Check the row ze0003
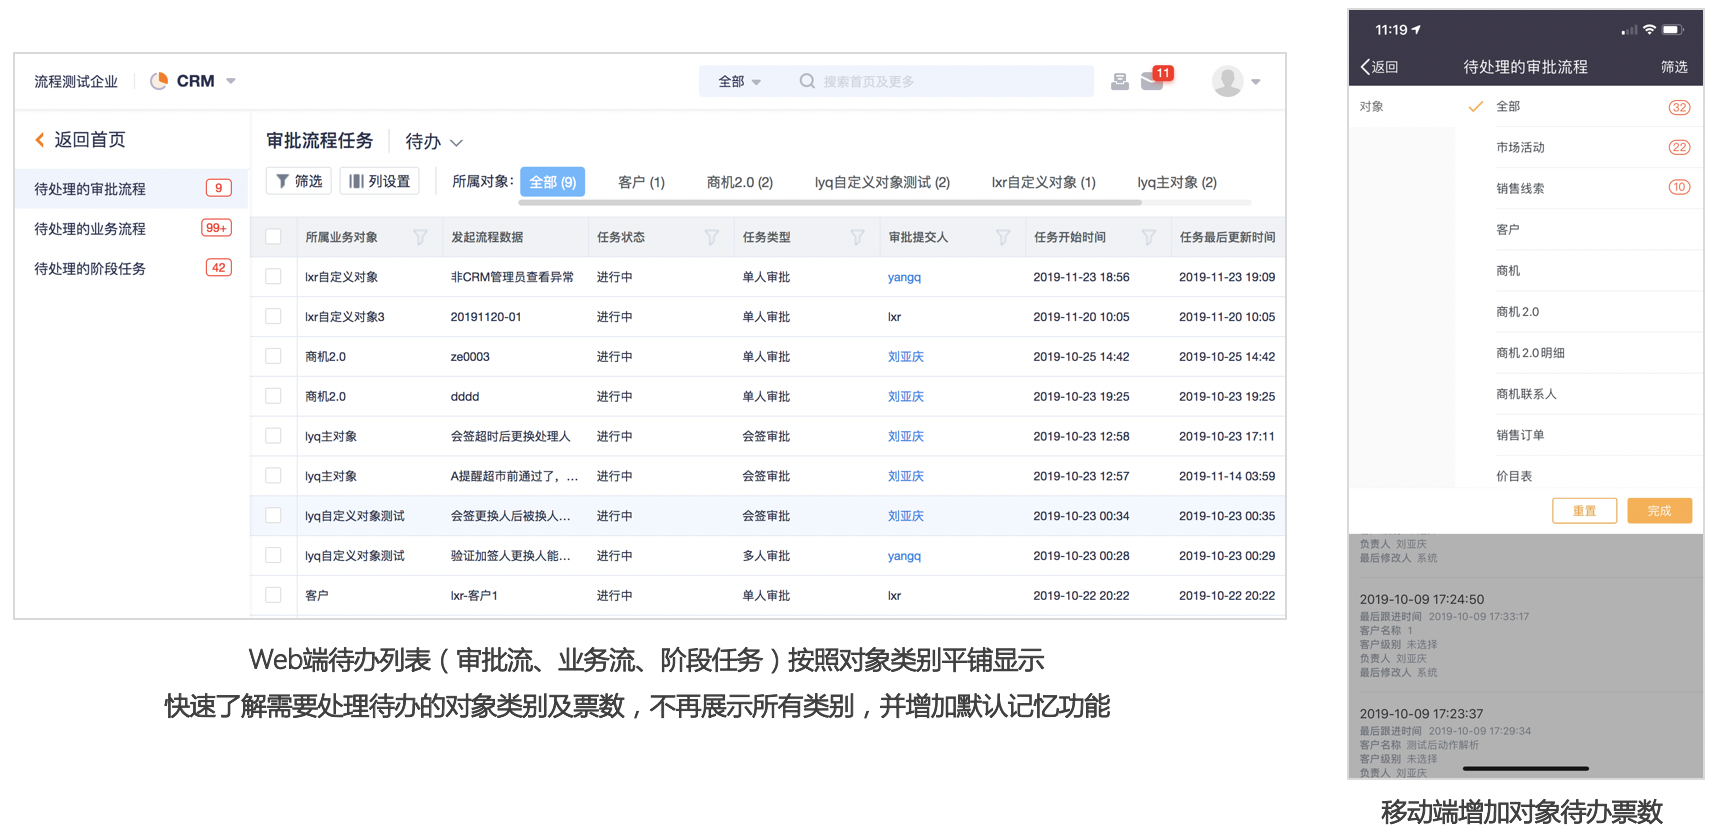 [x=273, y=357]
